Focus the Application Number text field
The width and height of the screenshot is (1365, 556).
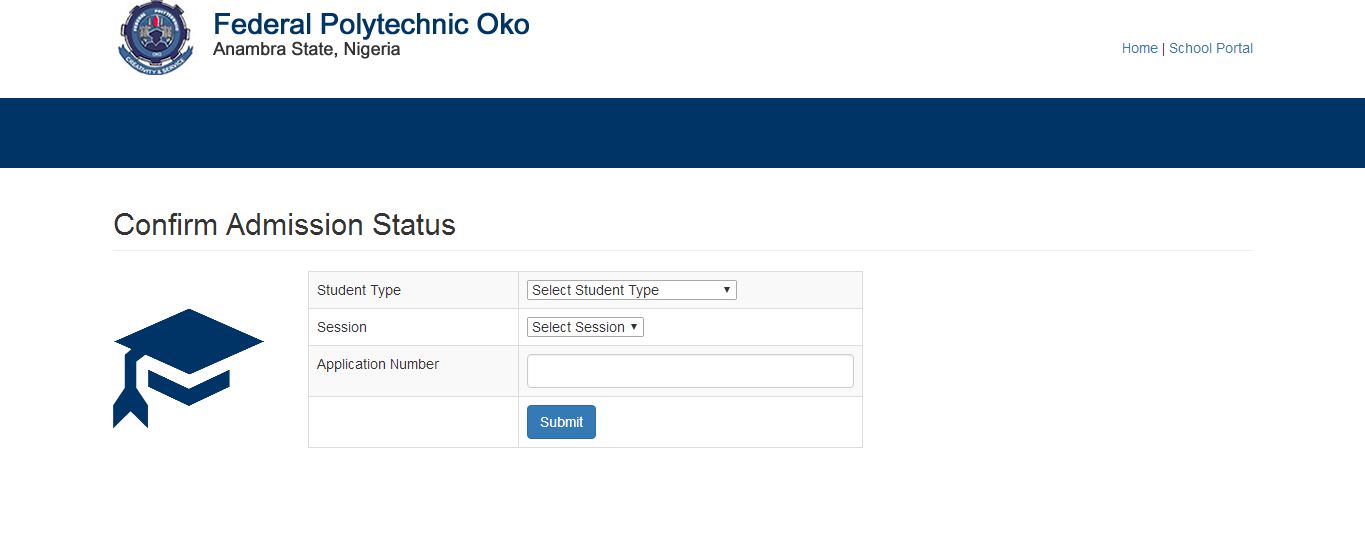tap(690, 371)
